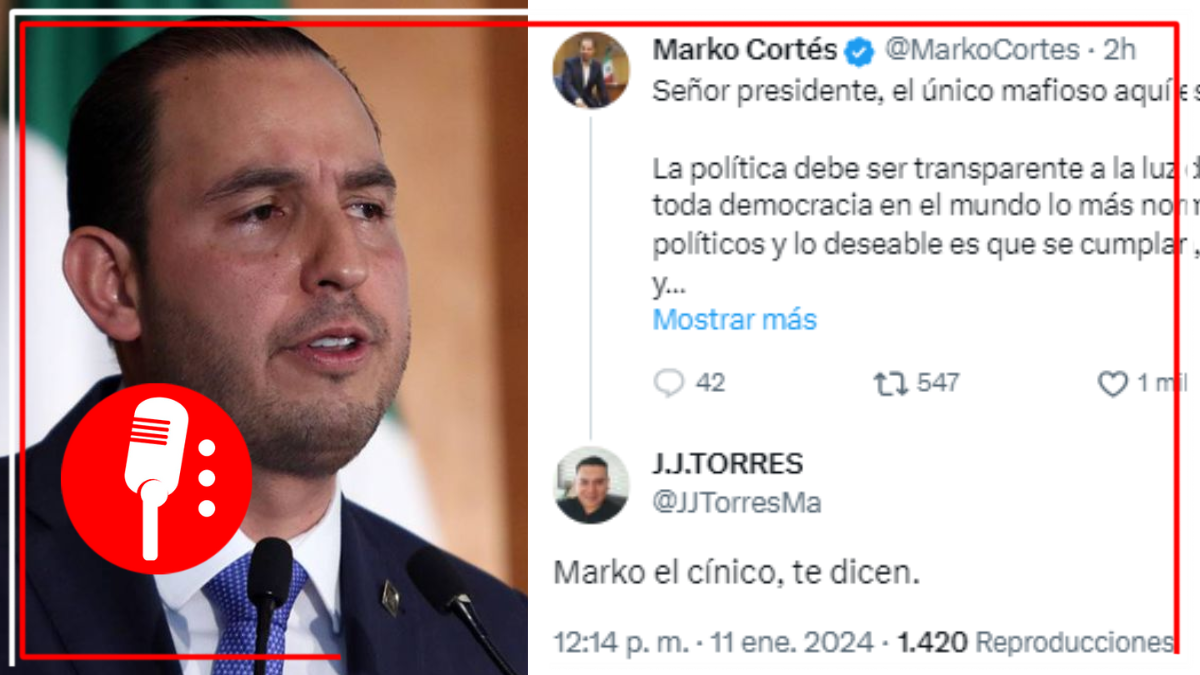Viewport: 1200px width, 675px height.
Task: Click the 2h tweet timestamp
Action: (x=1126, y=49)
